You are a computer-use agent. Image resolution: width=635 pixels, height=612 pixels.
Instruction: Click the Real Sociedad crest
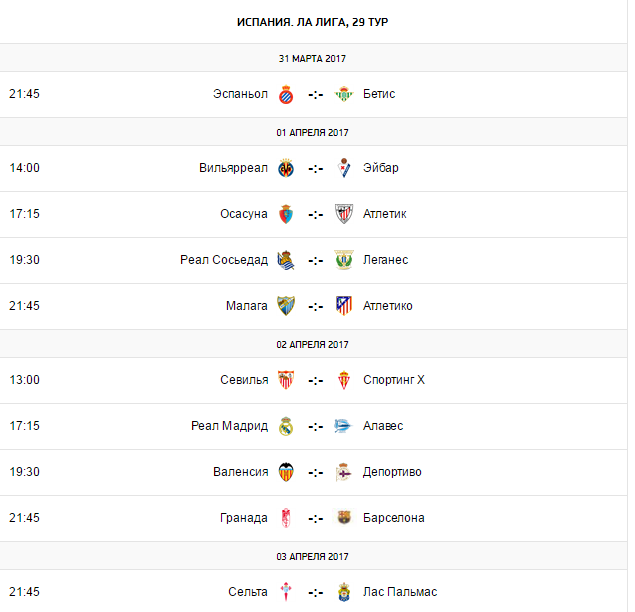pyautogui.click(x=286, y=260)
